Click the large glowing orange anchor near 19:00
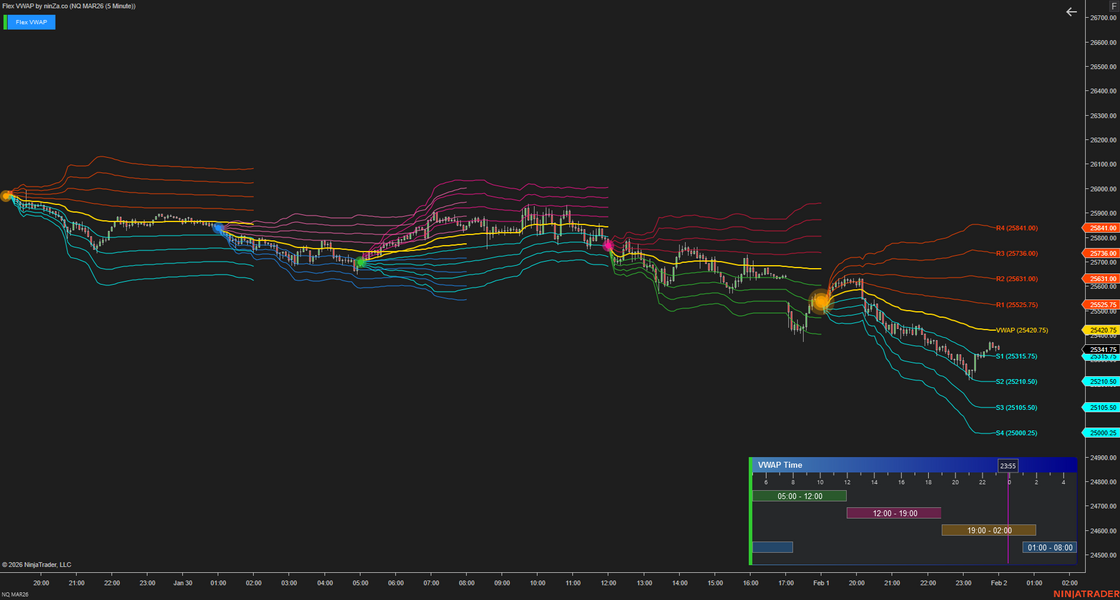This screenshot has width=1120, height=600. [x=821, y=301]
